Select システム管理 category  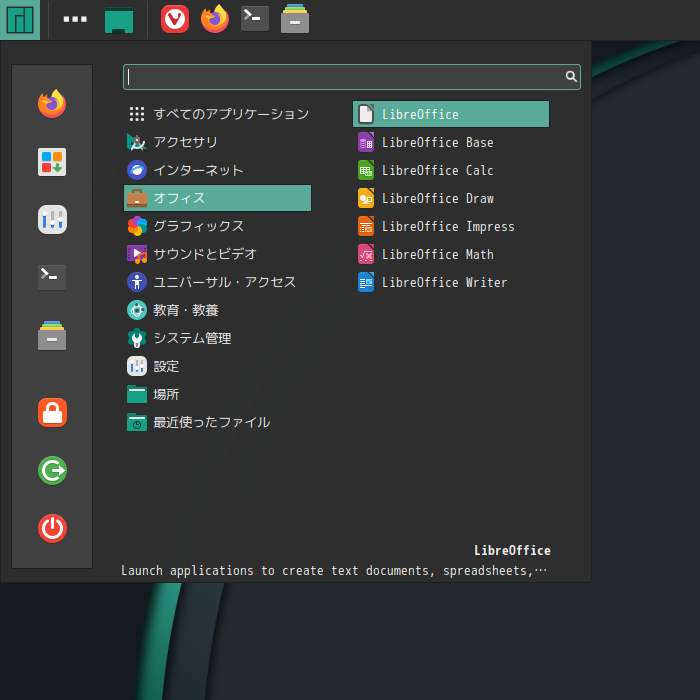(217, 338)
